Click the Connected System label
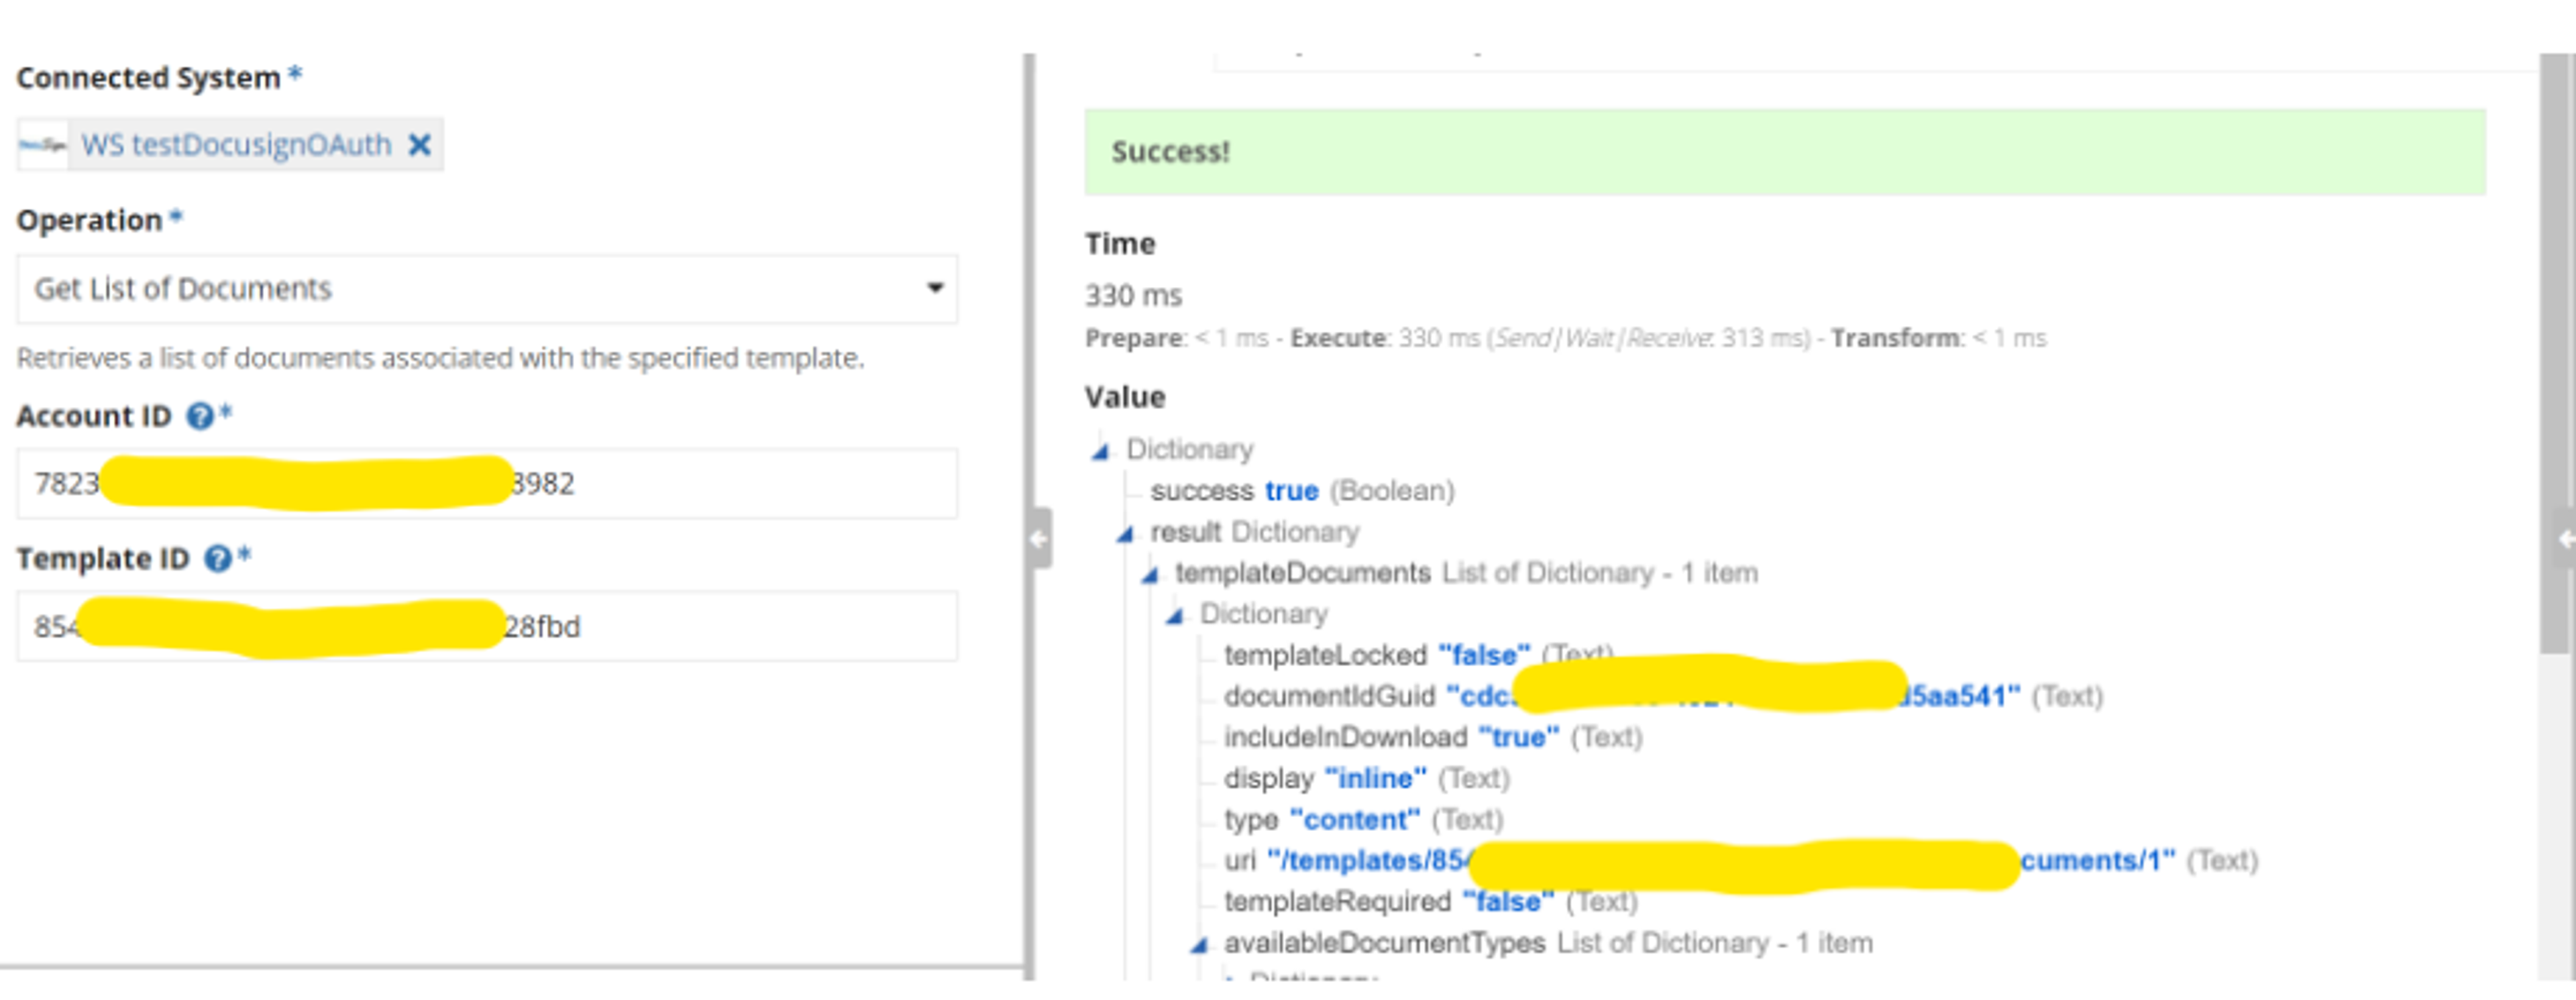Screen dimensions: 2576x1000 coord(148,78)
